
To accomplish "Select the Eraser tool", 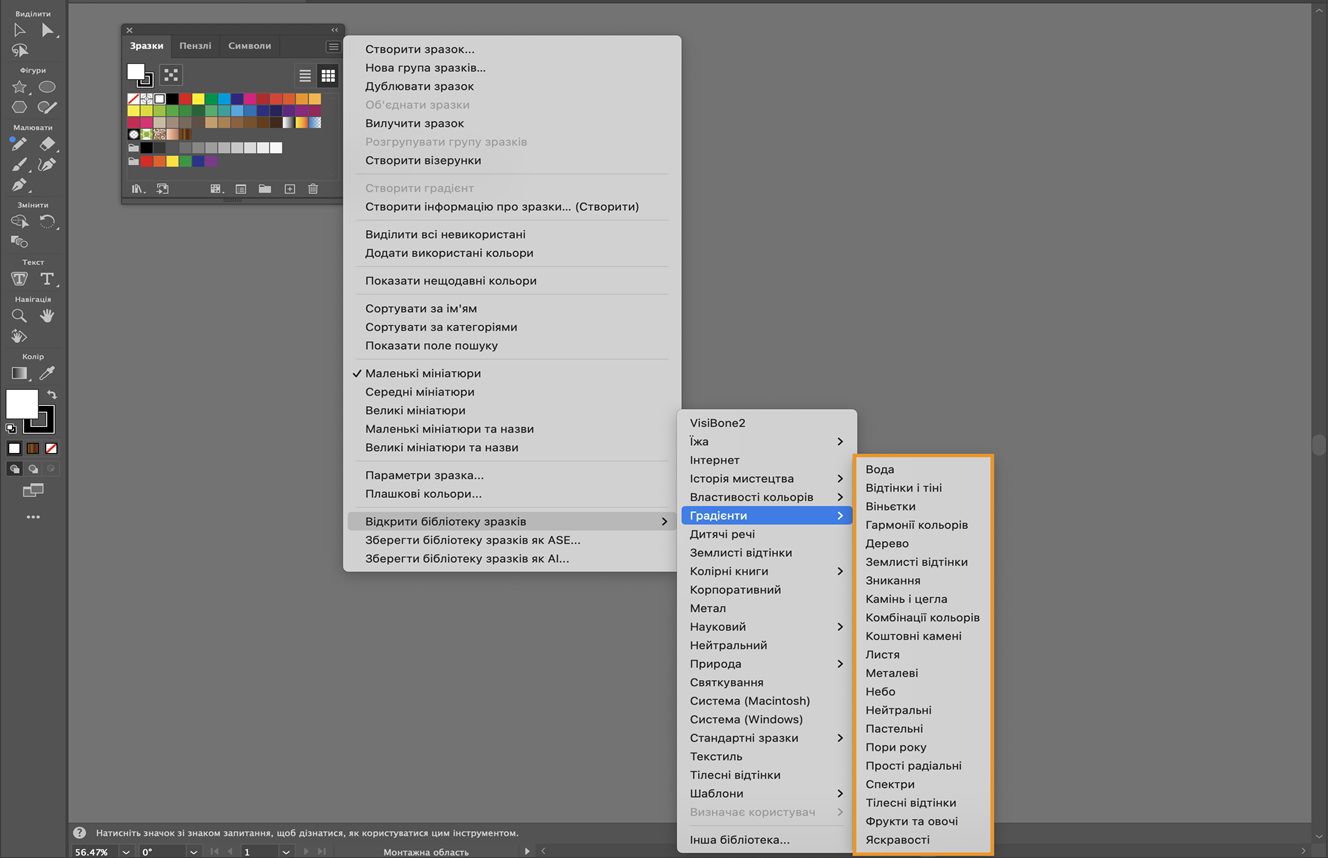I will click(47, 144).
